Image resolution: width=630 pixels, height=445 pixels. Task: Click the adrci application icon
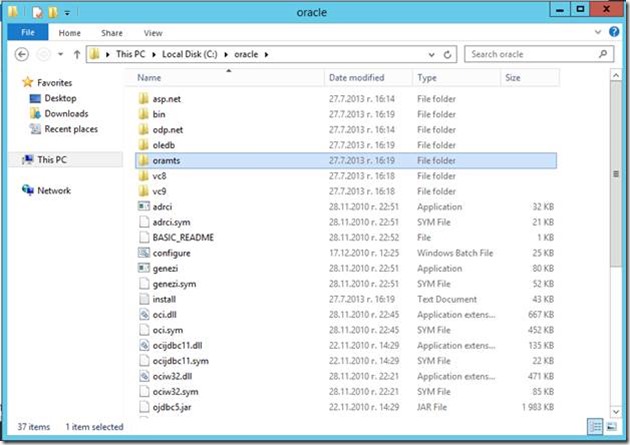coord(145,206)
